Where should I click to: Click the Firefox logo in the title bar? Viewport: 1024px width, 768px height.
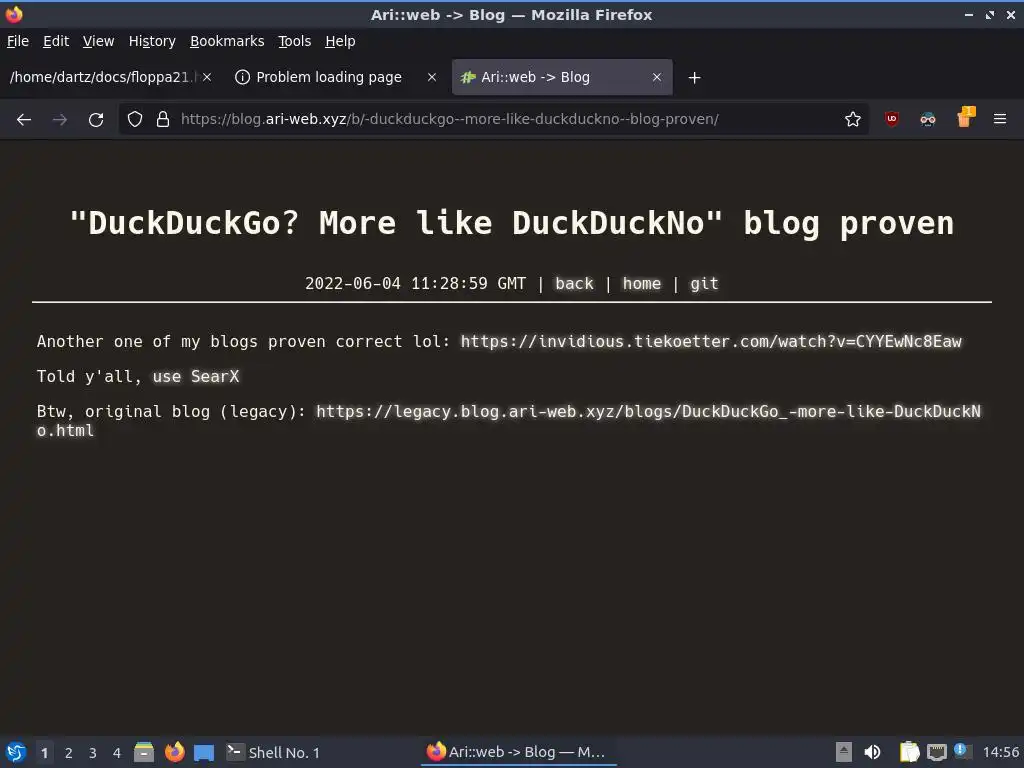point(14,14)
